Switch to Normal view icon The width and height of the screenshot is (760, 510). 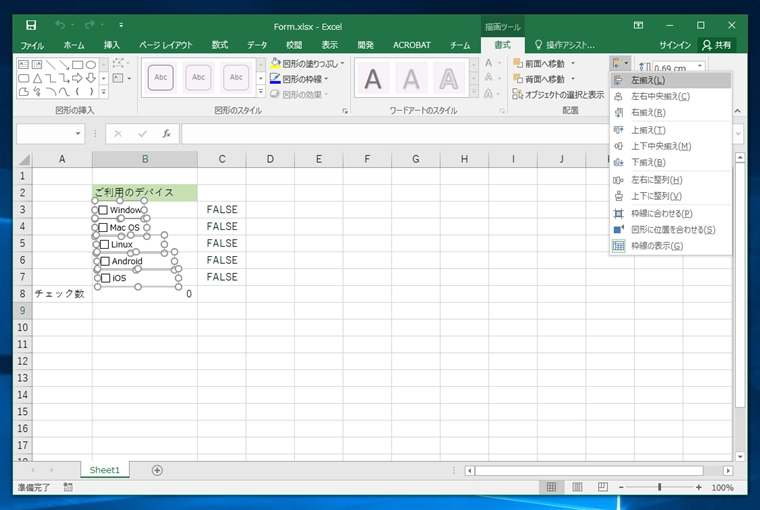tap(551, 487)
